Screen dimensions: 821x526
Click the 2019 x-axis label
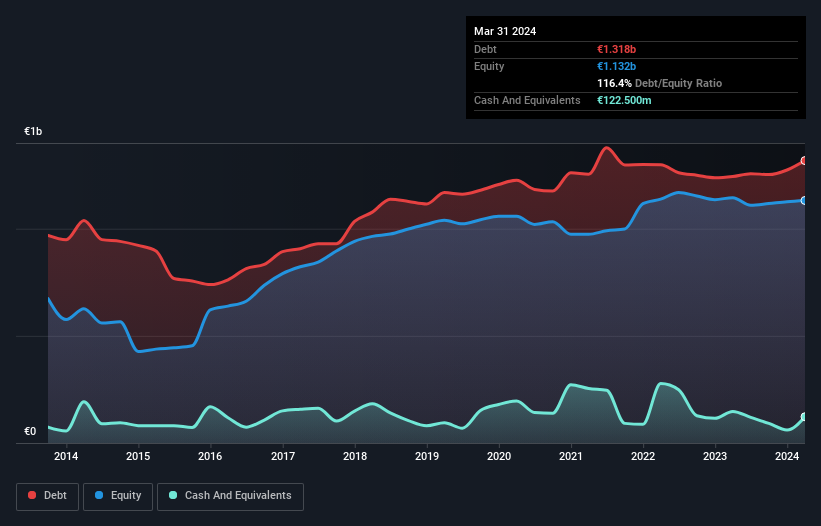click(427, 456)
